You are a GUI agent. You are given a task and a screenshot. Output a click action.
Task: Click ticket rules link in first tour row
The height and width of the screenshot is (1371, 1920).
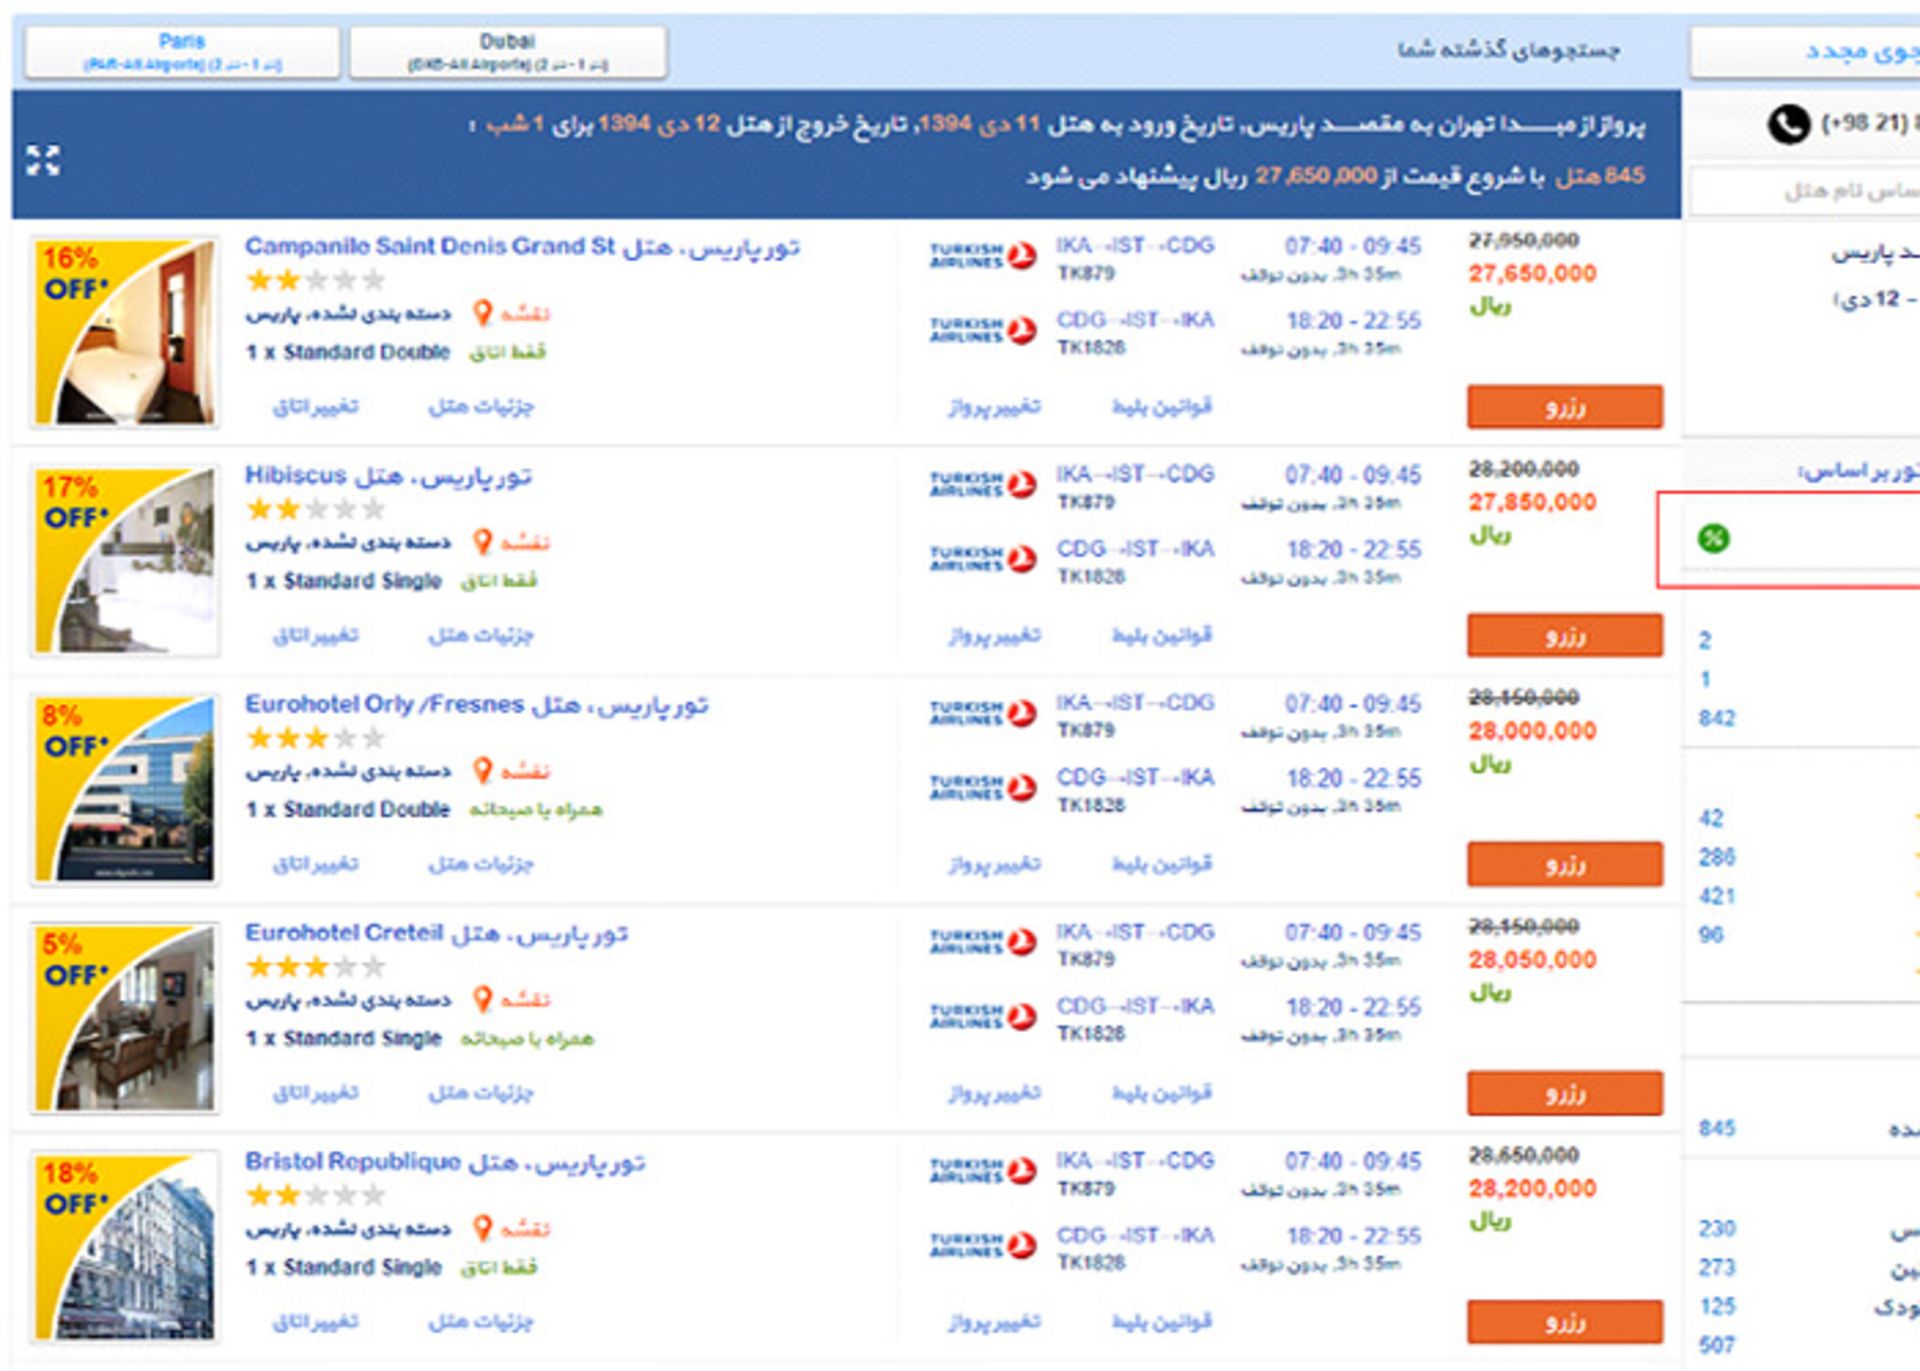pos(1161,406)
